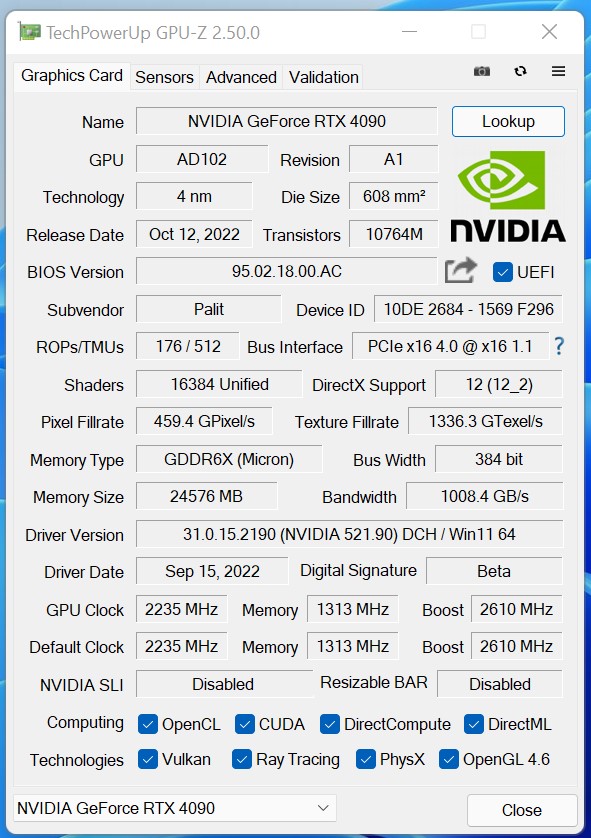Screen dimensions: 591x838
Task: Click the bus interface question mark
Action: 559,346
